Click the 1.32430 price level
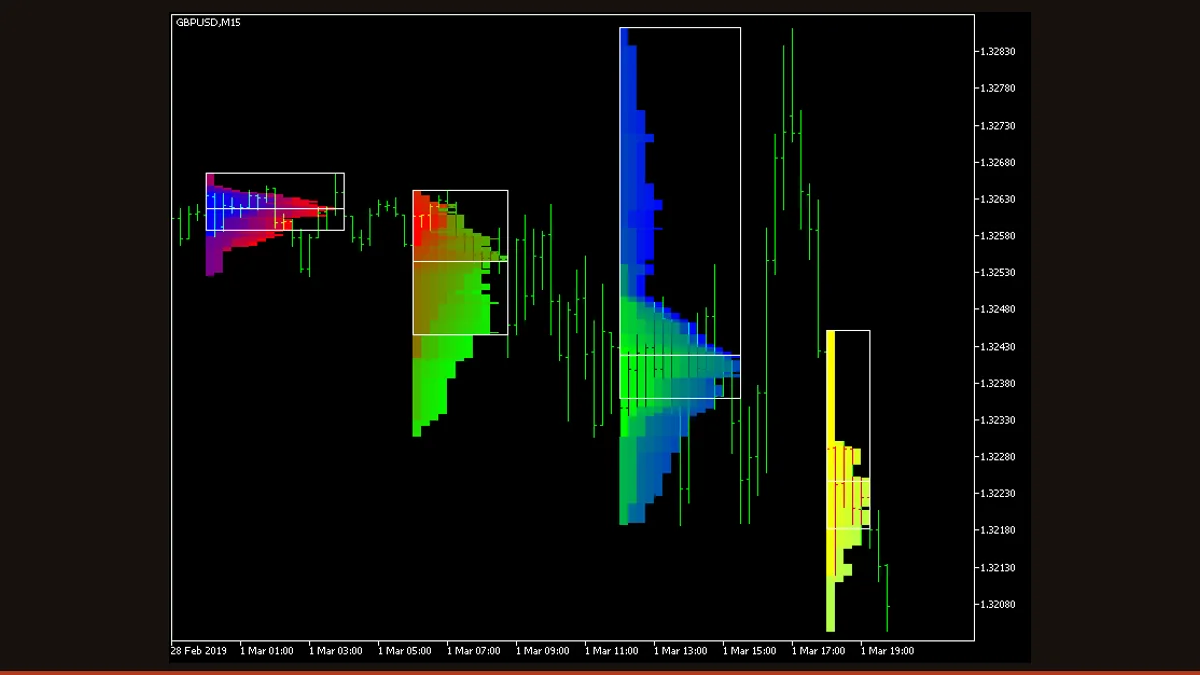 pyautogui.click(x=997, y=347)
